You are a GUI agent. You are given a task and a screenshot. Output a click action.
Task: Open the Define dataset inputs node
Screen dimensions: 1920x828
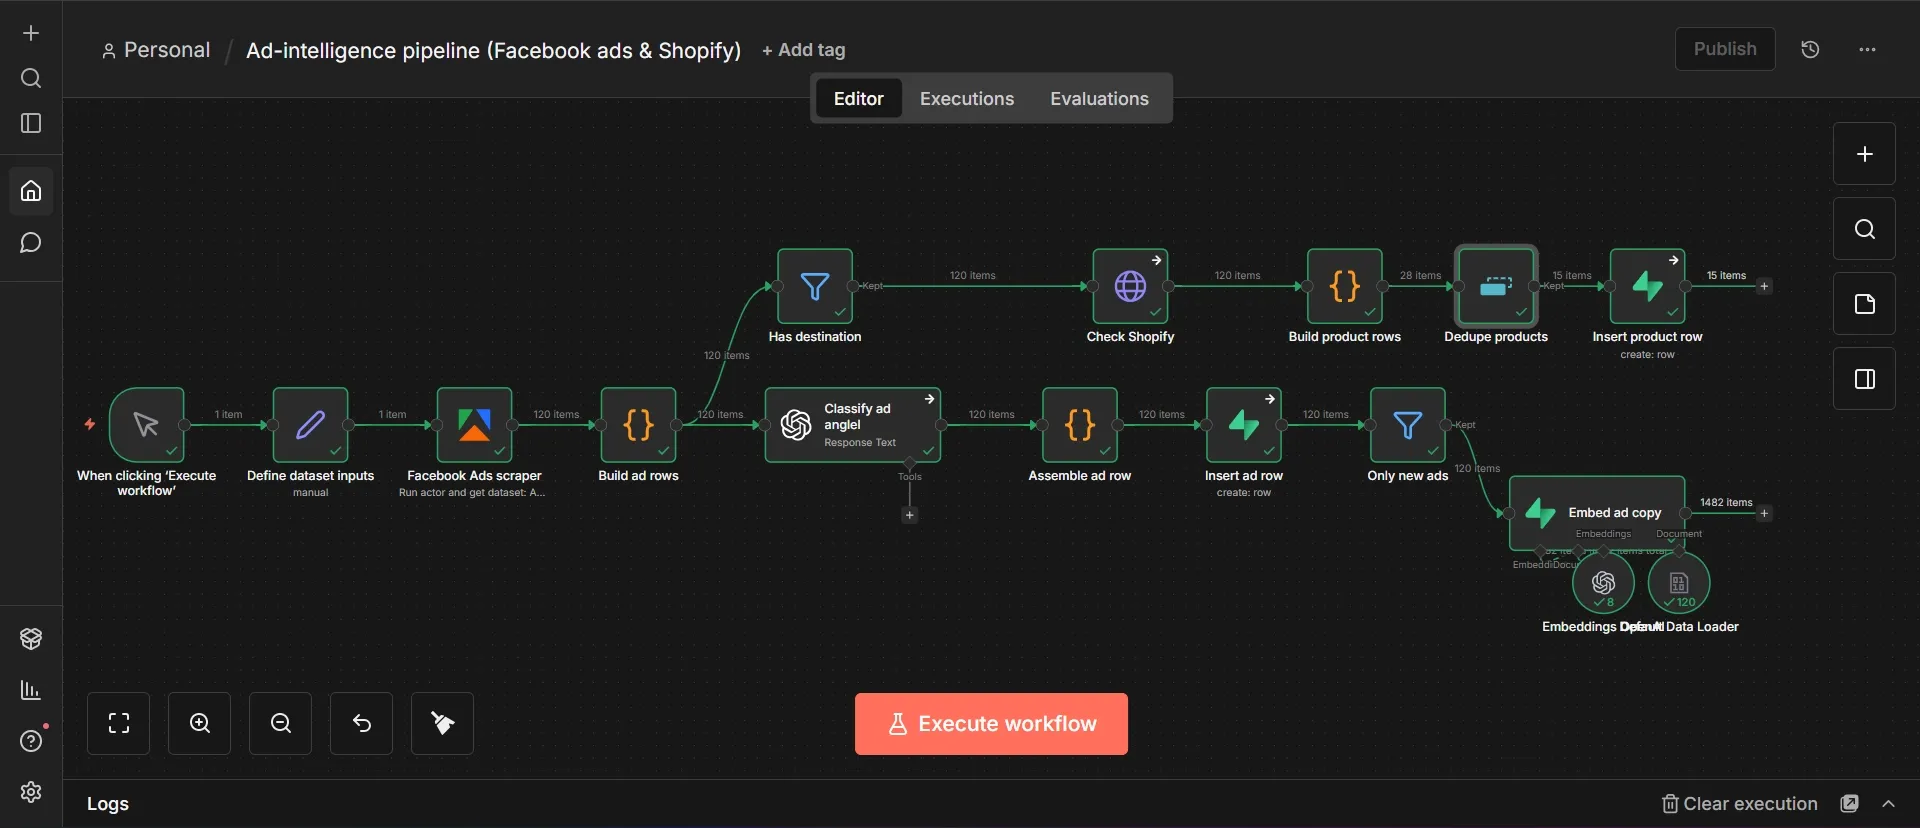point(310,425)
